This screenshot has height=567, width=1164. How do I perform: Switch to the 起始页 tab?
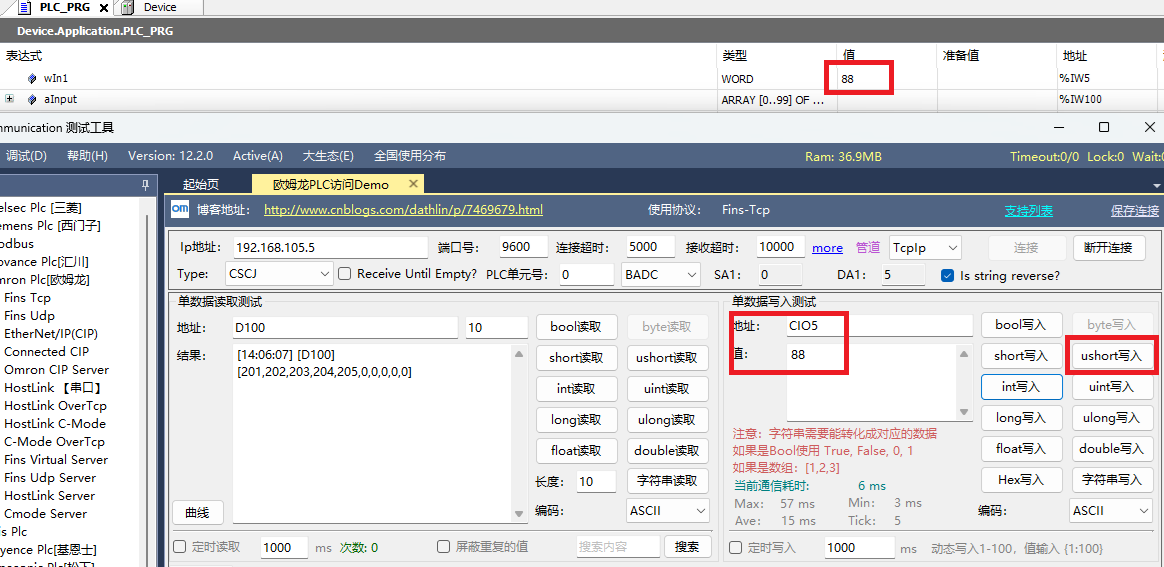(200, 185)
